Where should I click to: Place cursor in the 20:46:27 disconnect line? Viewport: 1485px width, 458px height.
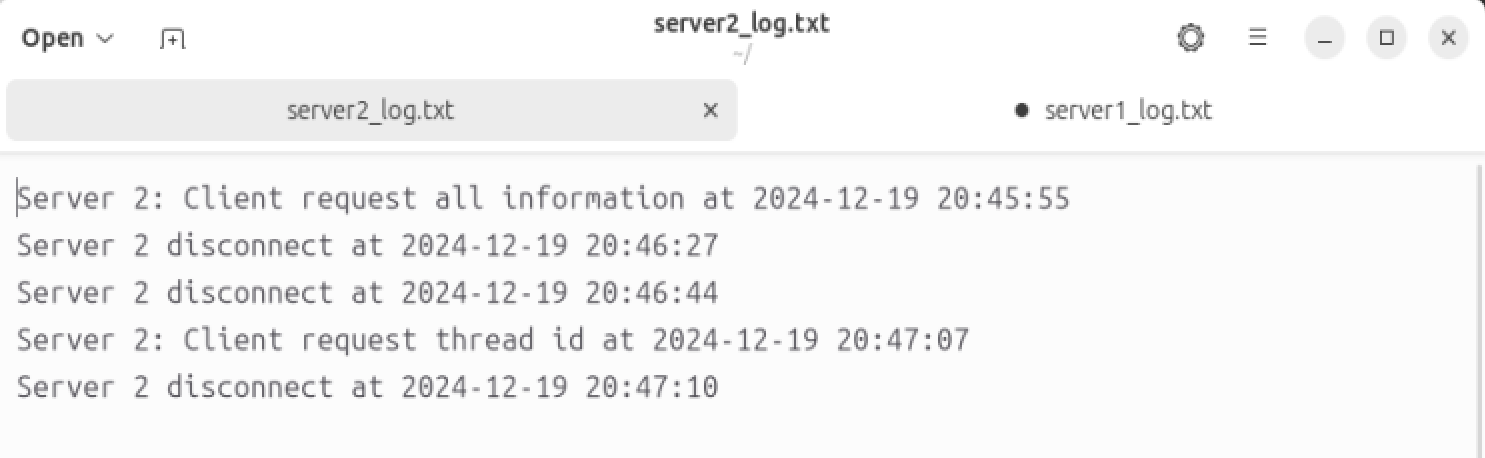(368, 246)
